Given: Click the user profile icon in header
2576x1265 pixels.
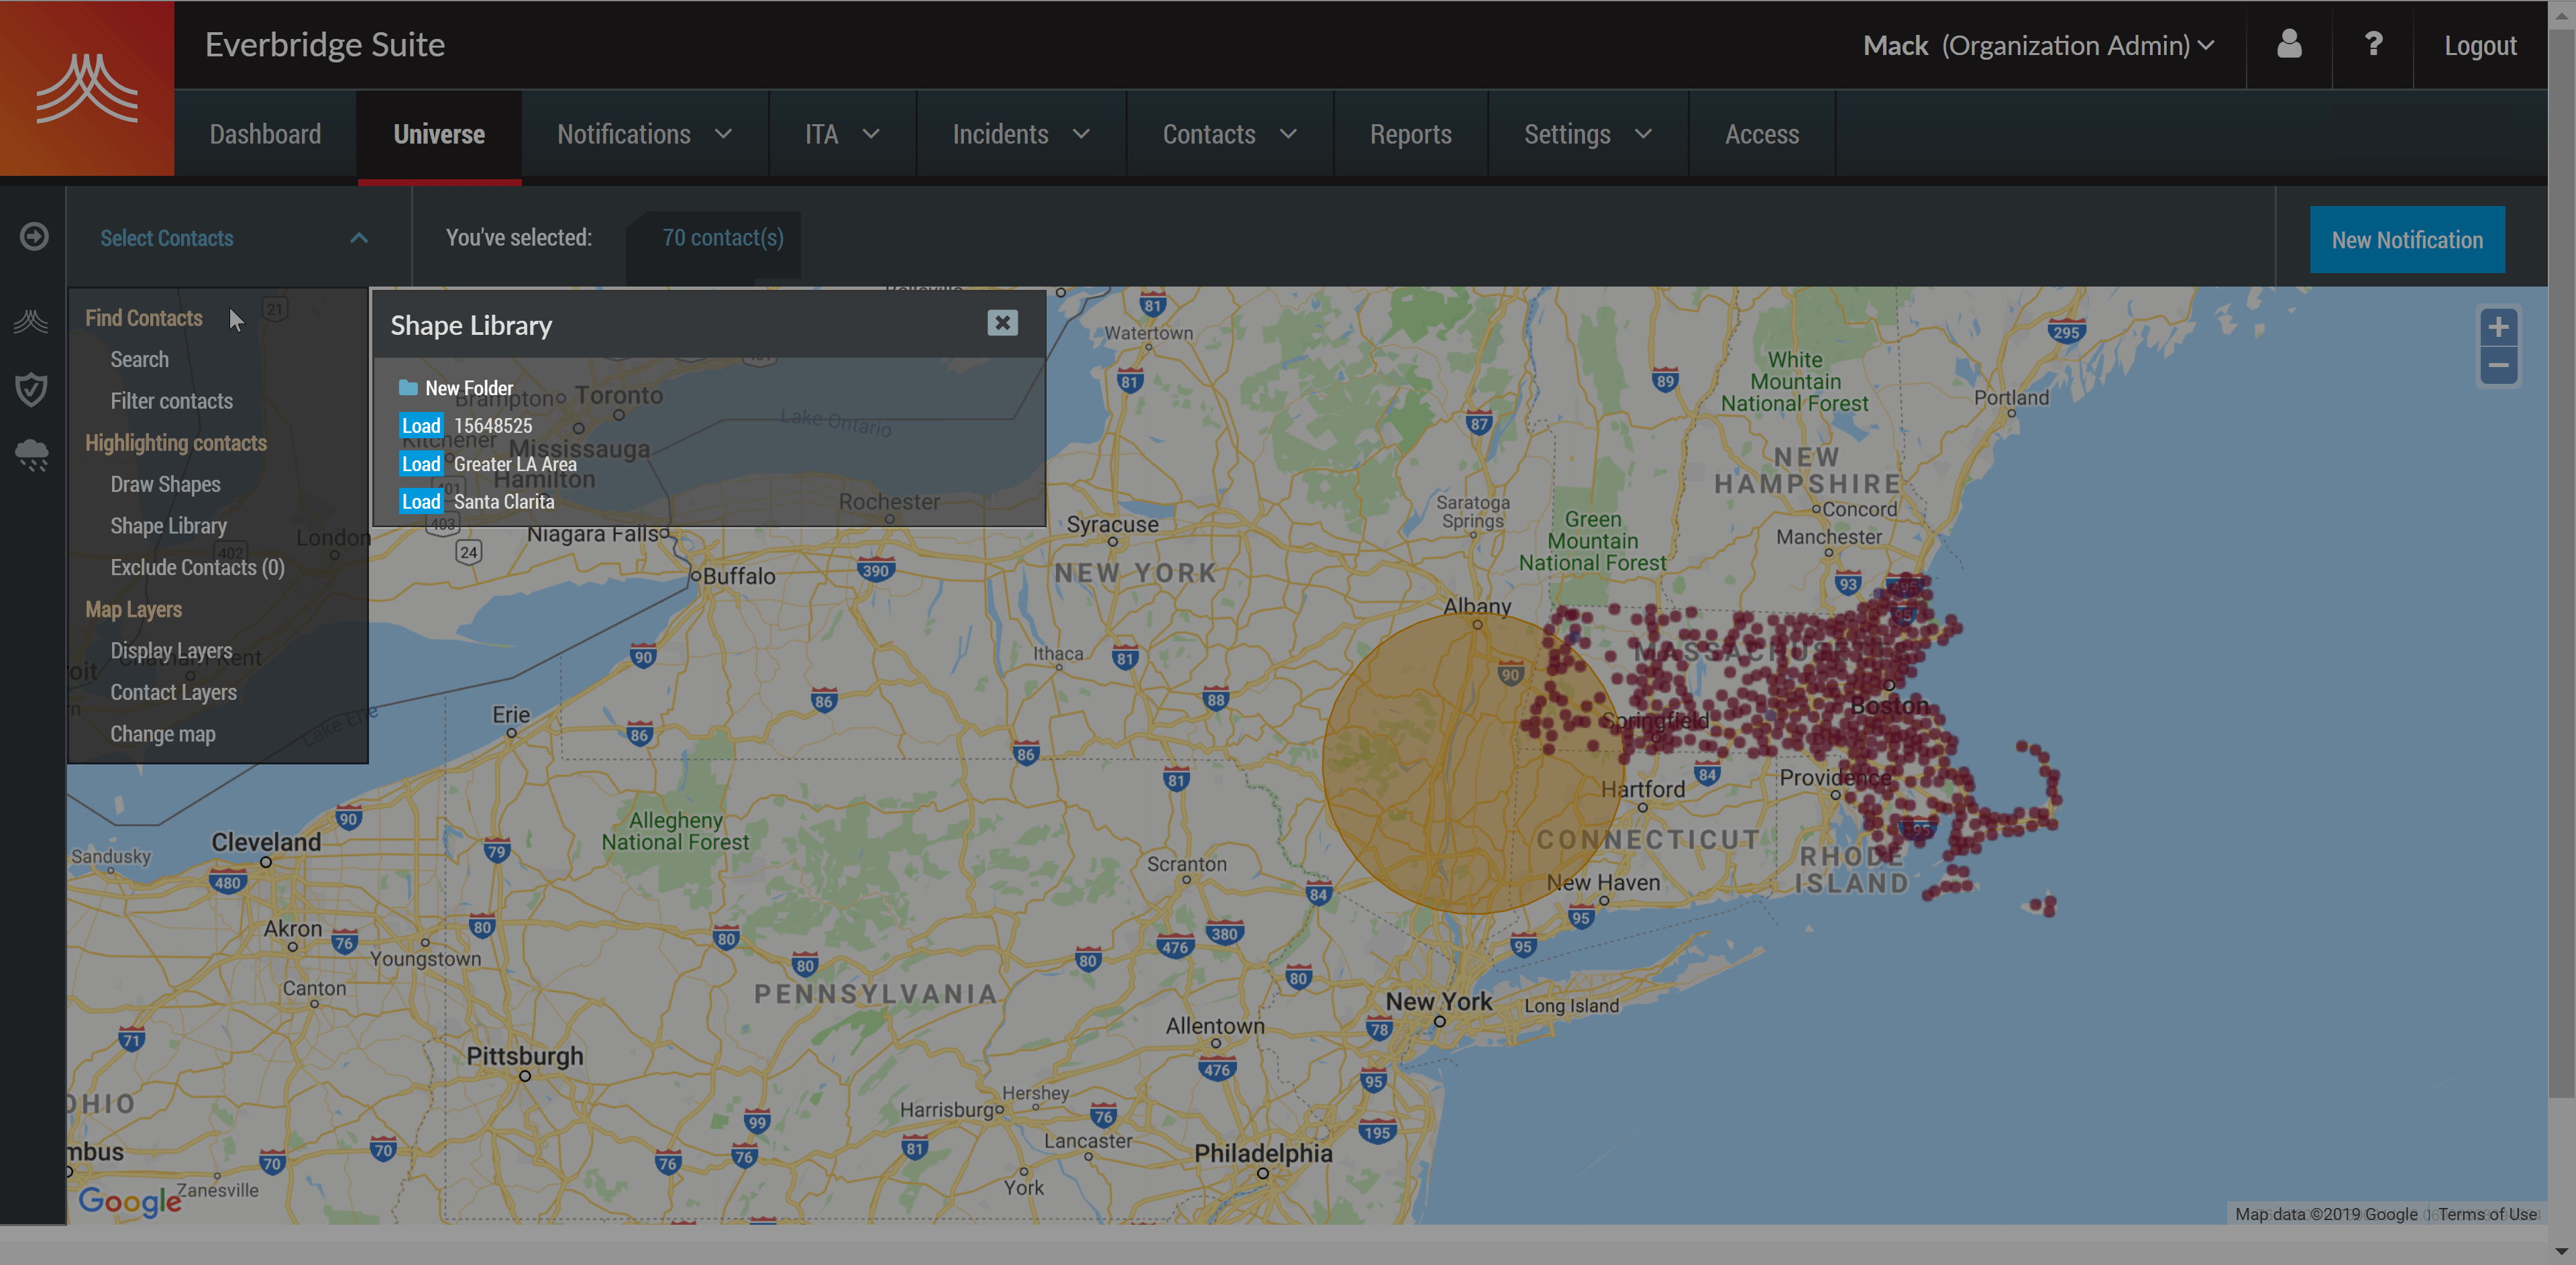Looking at the screenshot, I should tap(2287, 44).
